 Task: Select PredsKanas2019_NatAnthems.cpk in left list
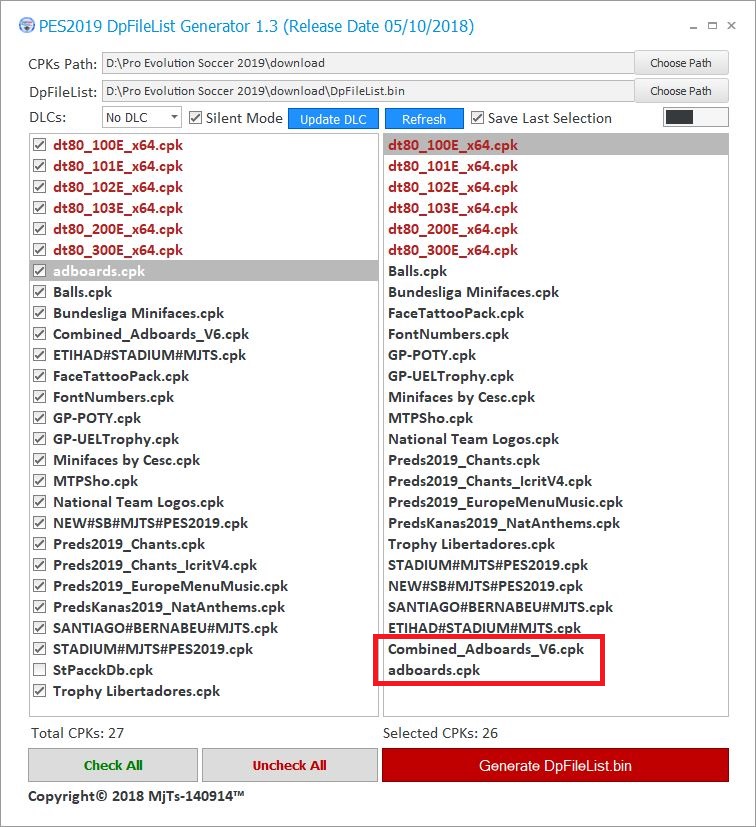[169, 607]
